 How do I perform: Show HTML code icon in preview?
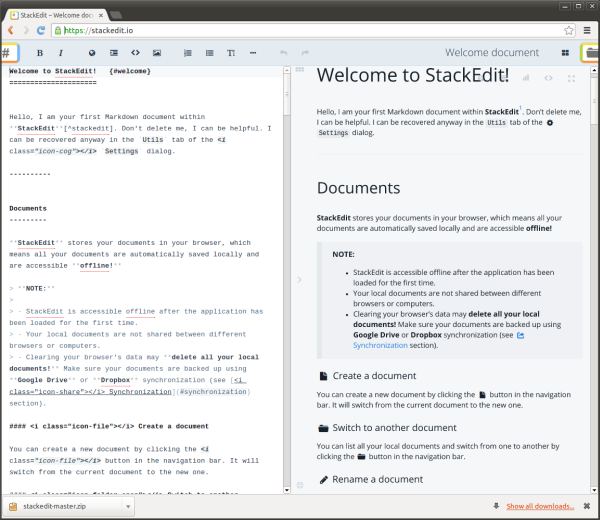click(548, 78)
